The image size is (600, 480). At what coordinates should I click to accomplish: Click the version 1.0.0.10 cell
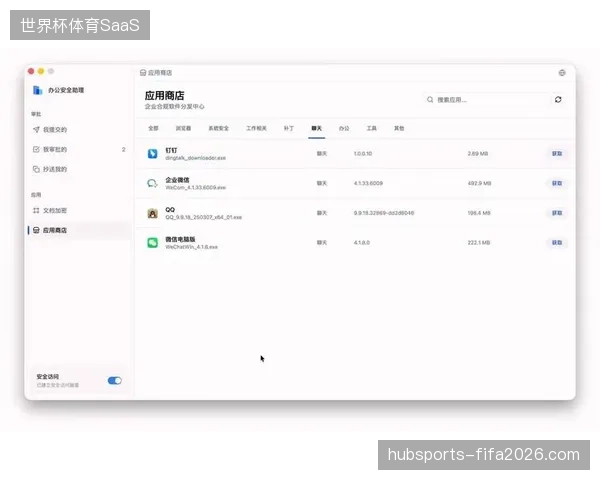coord(363,153)
